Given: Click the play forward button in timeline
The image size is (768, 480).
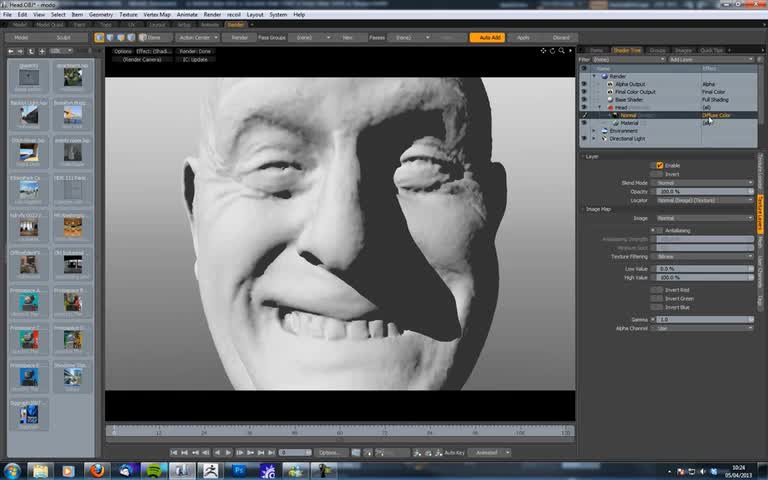Looking at the screenshot, I should click(229, 453).
